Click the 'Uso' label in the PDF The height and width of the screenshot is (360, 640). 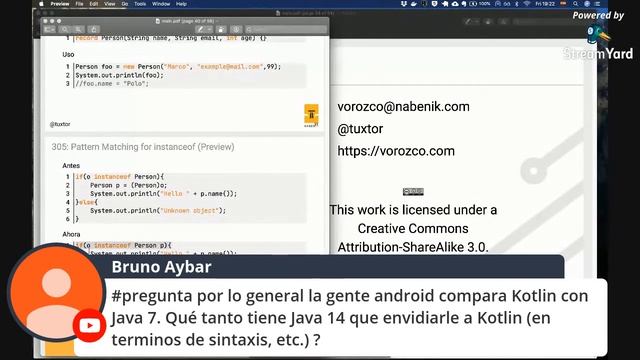tap(68, 54)
